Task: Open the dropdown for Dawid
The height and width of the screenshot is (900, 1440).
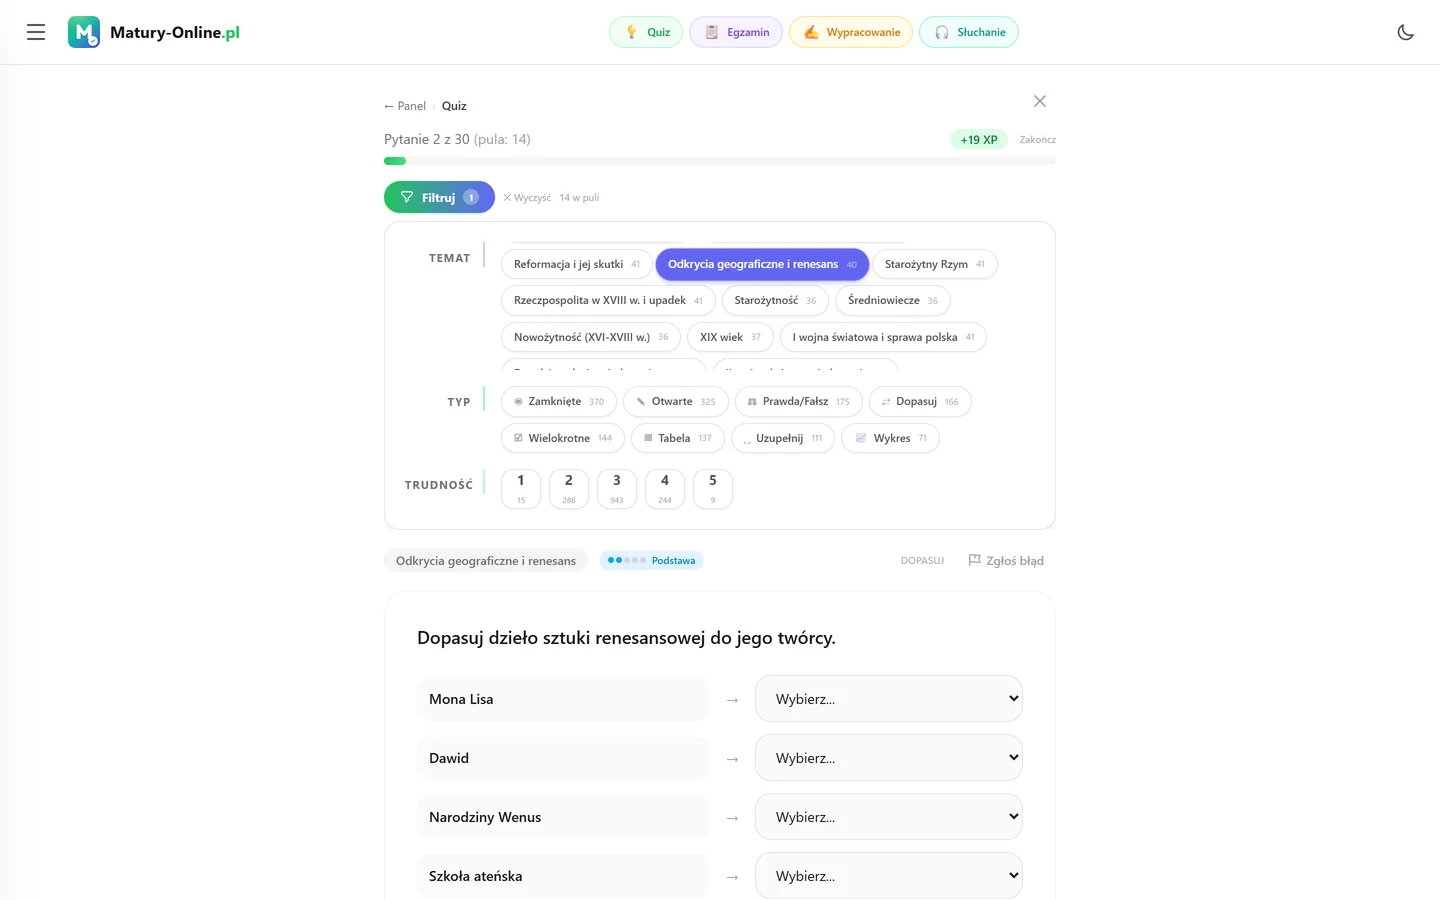Action: point(889,758)
